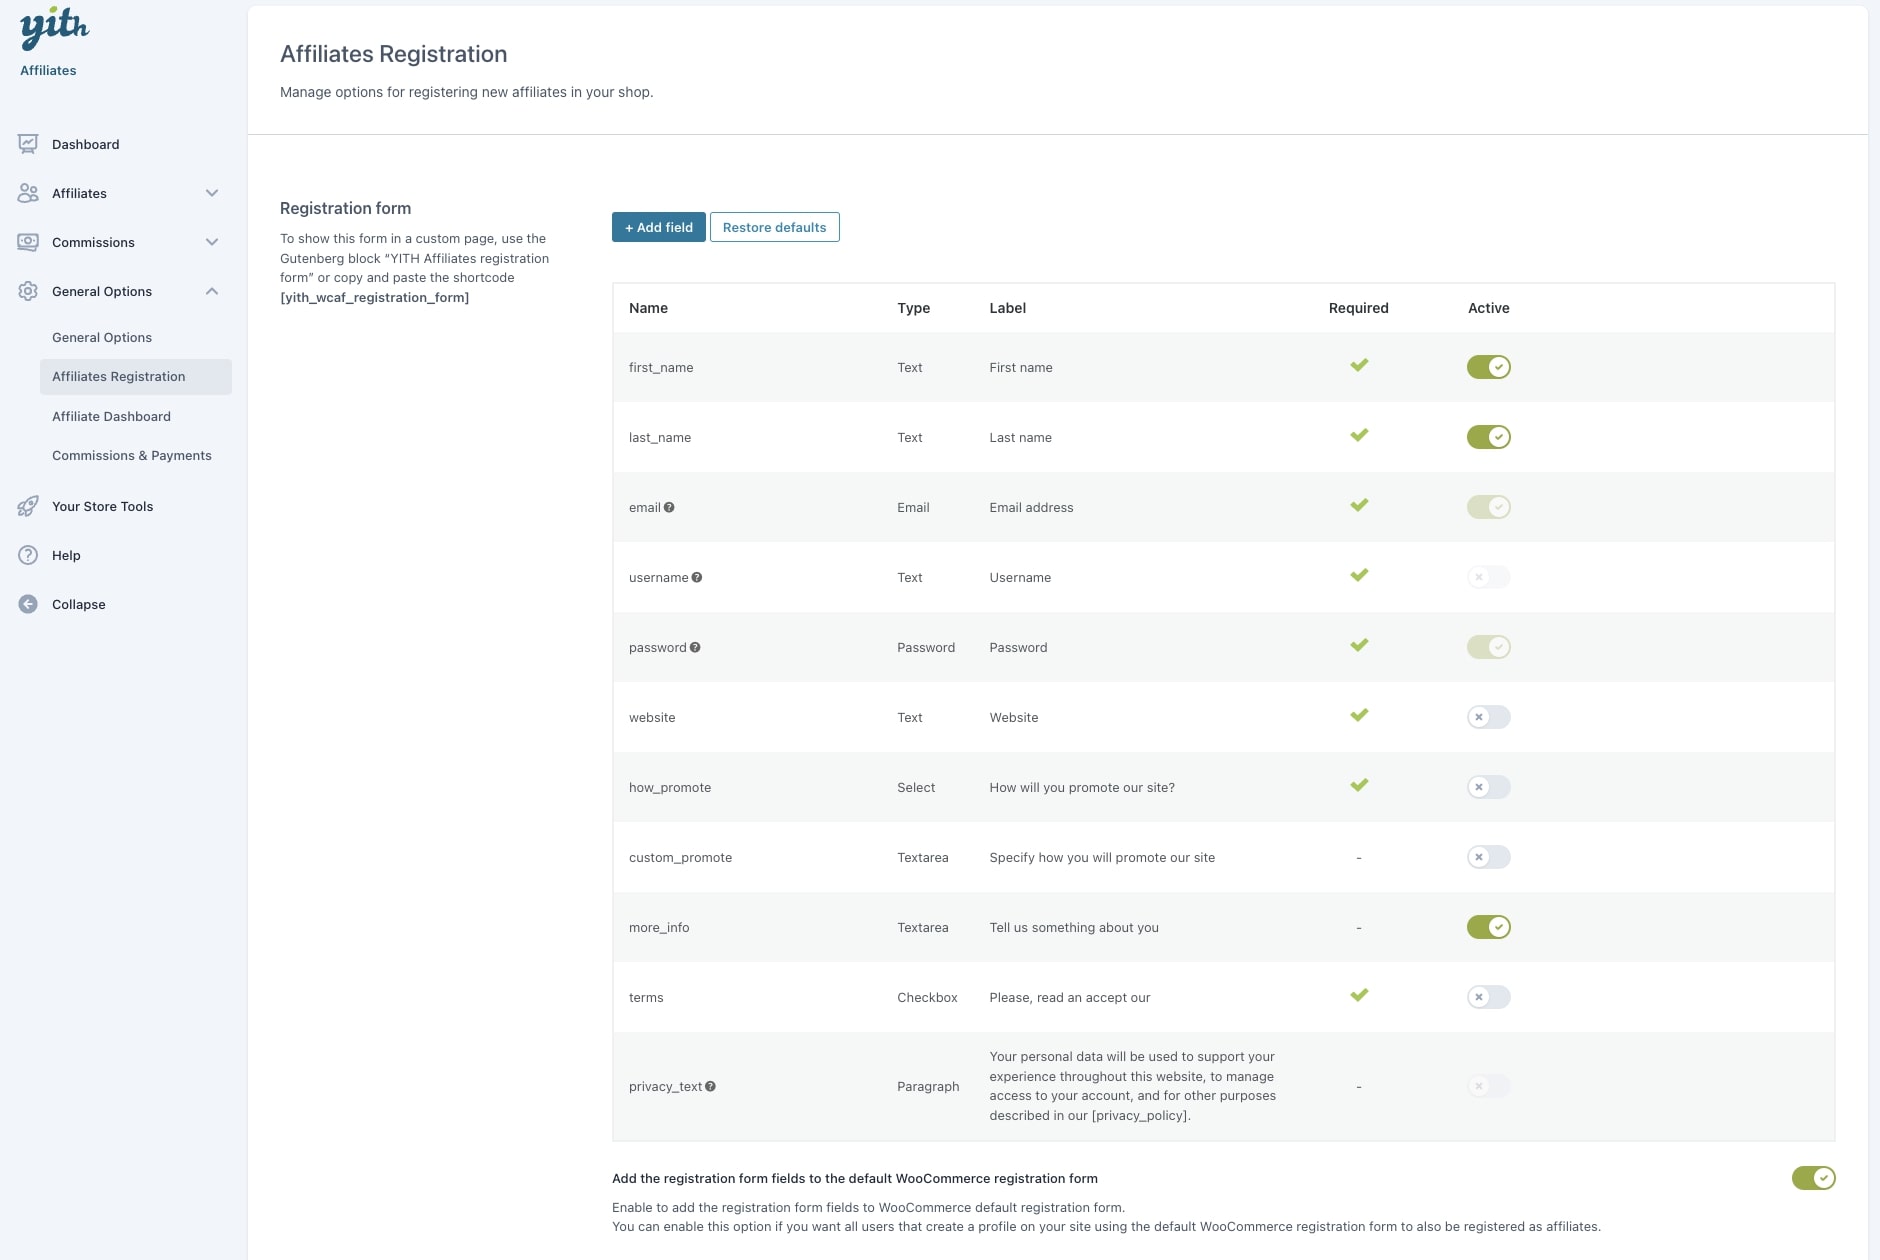This screenshot has width=1880, height=1260.
Task: Click the help icon next to password
Action: point(695,647)
